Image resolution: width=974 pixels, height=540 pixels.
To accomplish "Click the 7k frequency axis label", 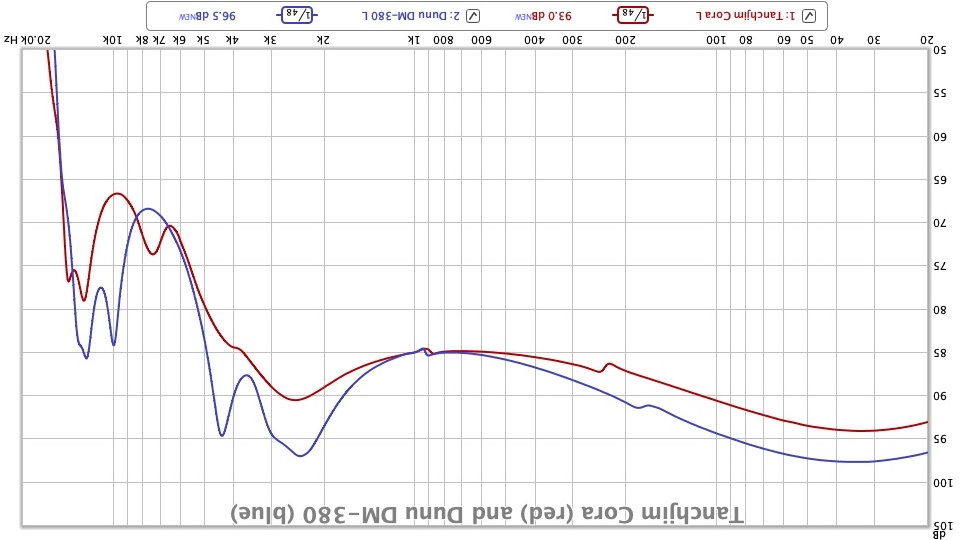I will coord(159,40).
